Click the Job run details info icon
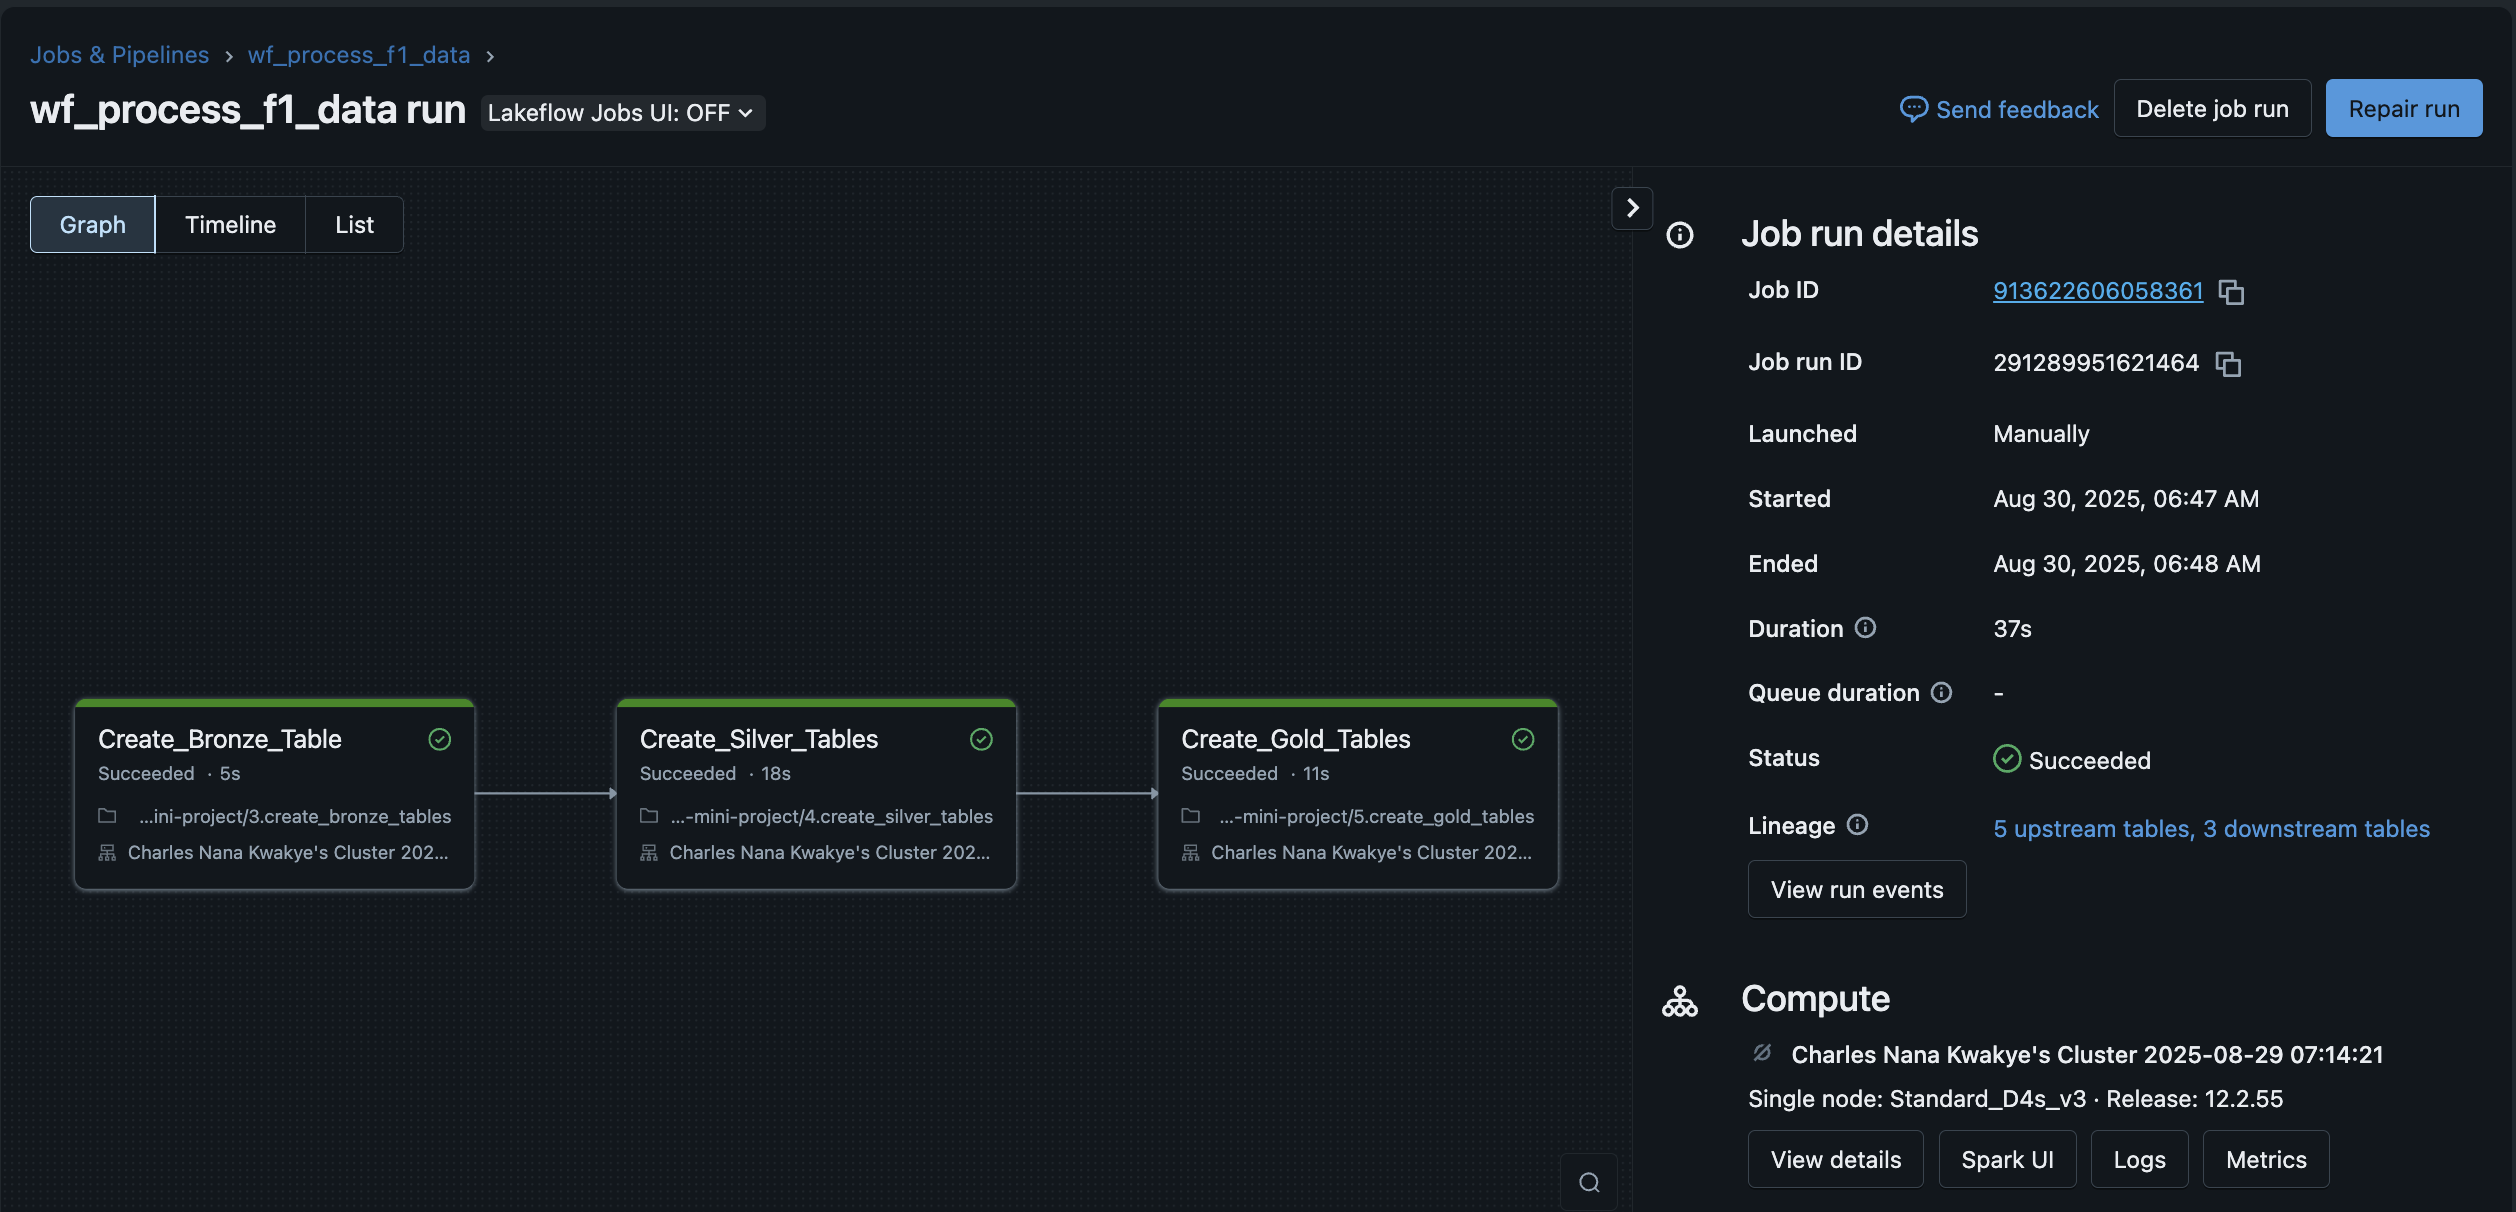Image resolution: width=2516 pixels, height=1212 pixels. tap(1680, 235)
